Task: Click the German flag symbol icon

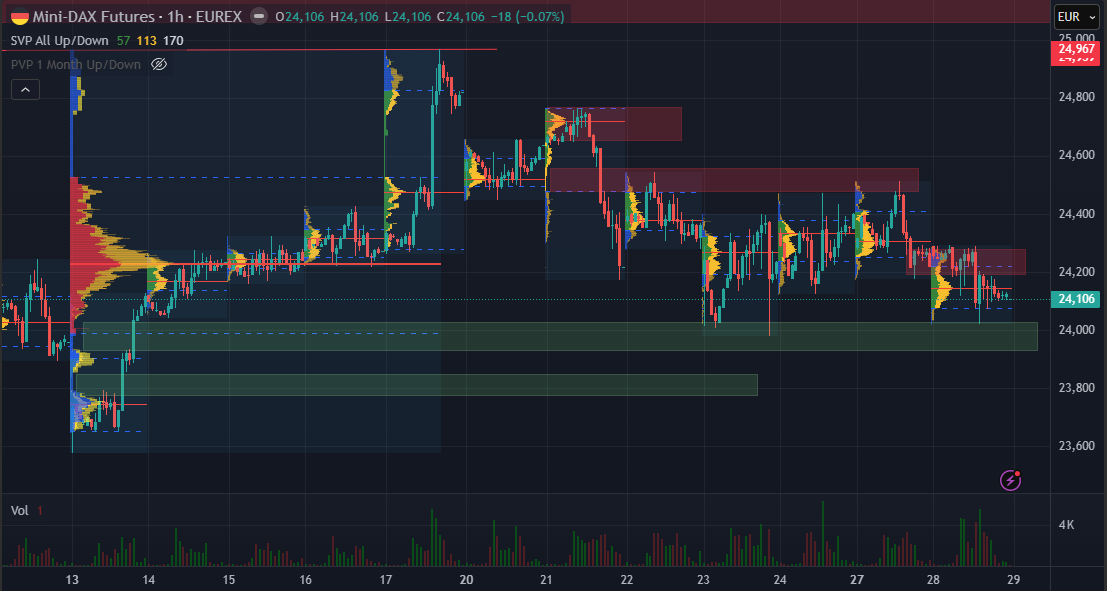Action: 20,16
